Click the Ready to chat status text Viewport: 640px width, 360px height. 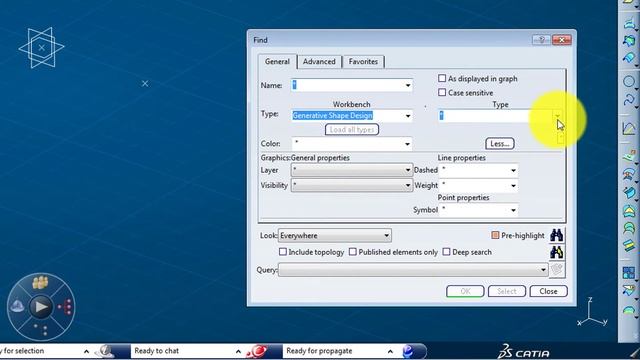click(x=156, y=351)
